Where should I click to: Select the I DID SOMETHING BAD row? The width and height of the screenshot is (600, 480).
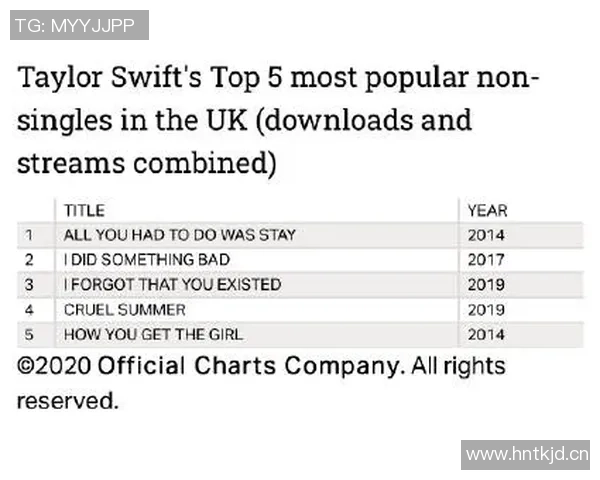[146, 260]
